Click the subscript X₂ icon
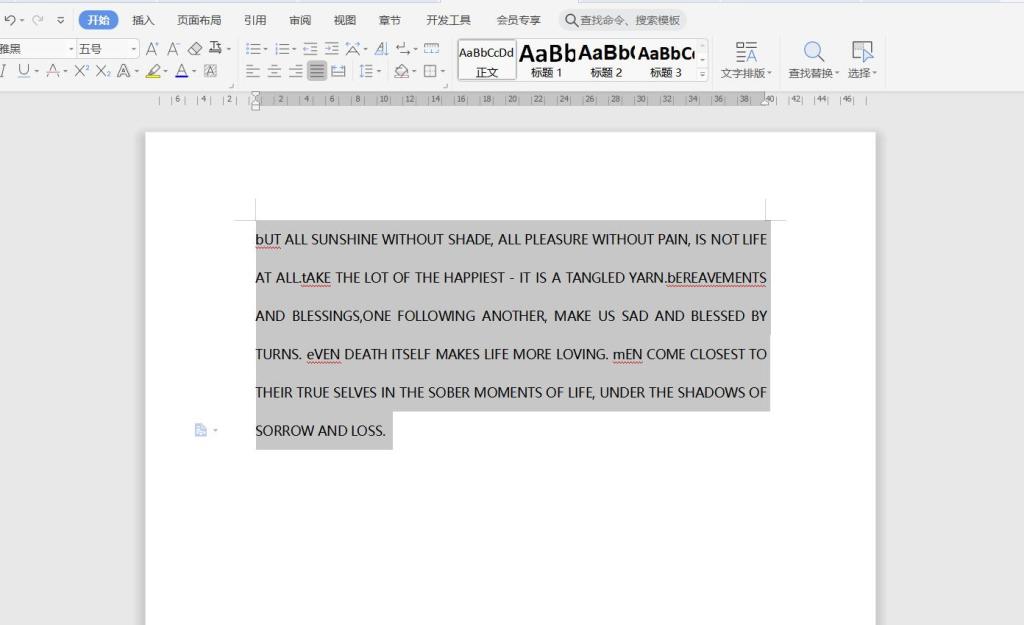Viewport: 1024px width, 625px height. pyautogui.click(x=103, y=71)
